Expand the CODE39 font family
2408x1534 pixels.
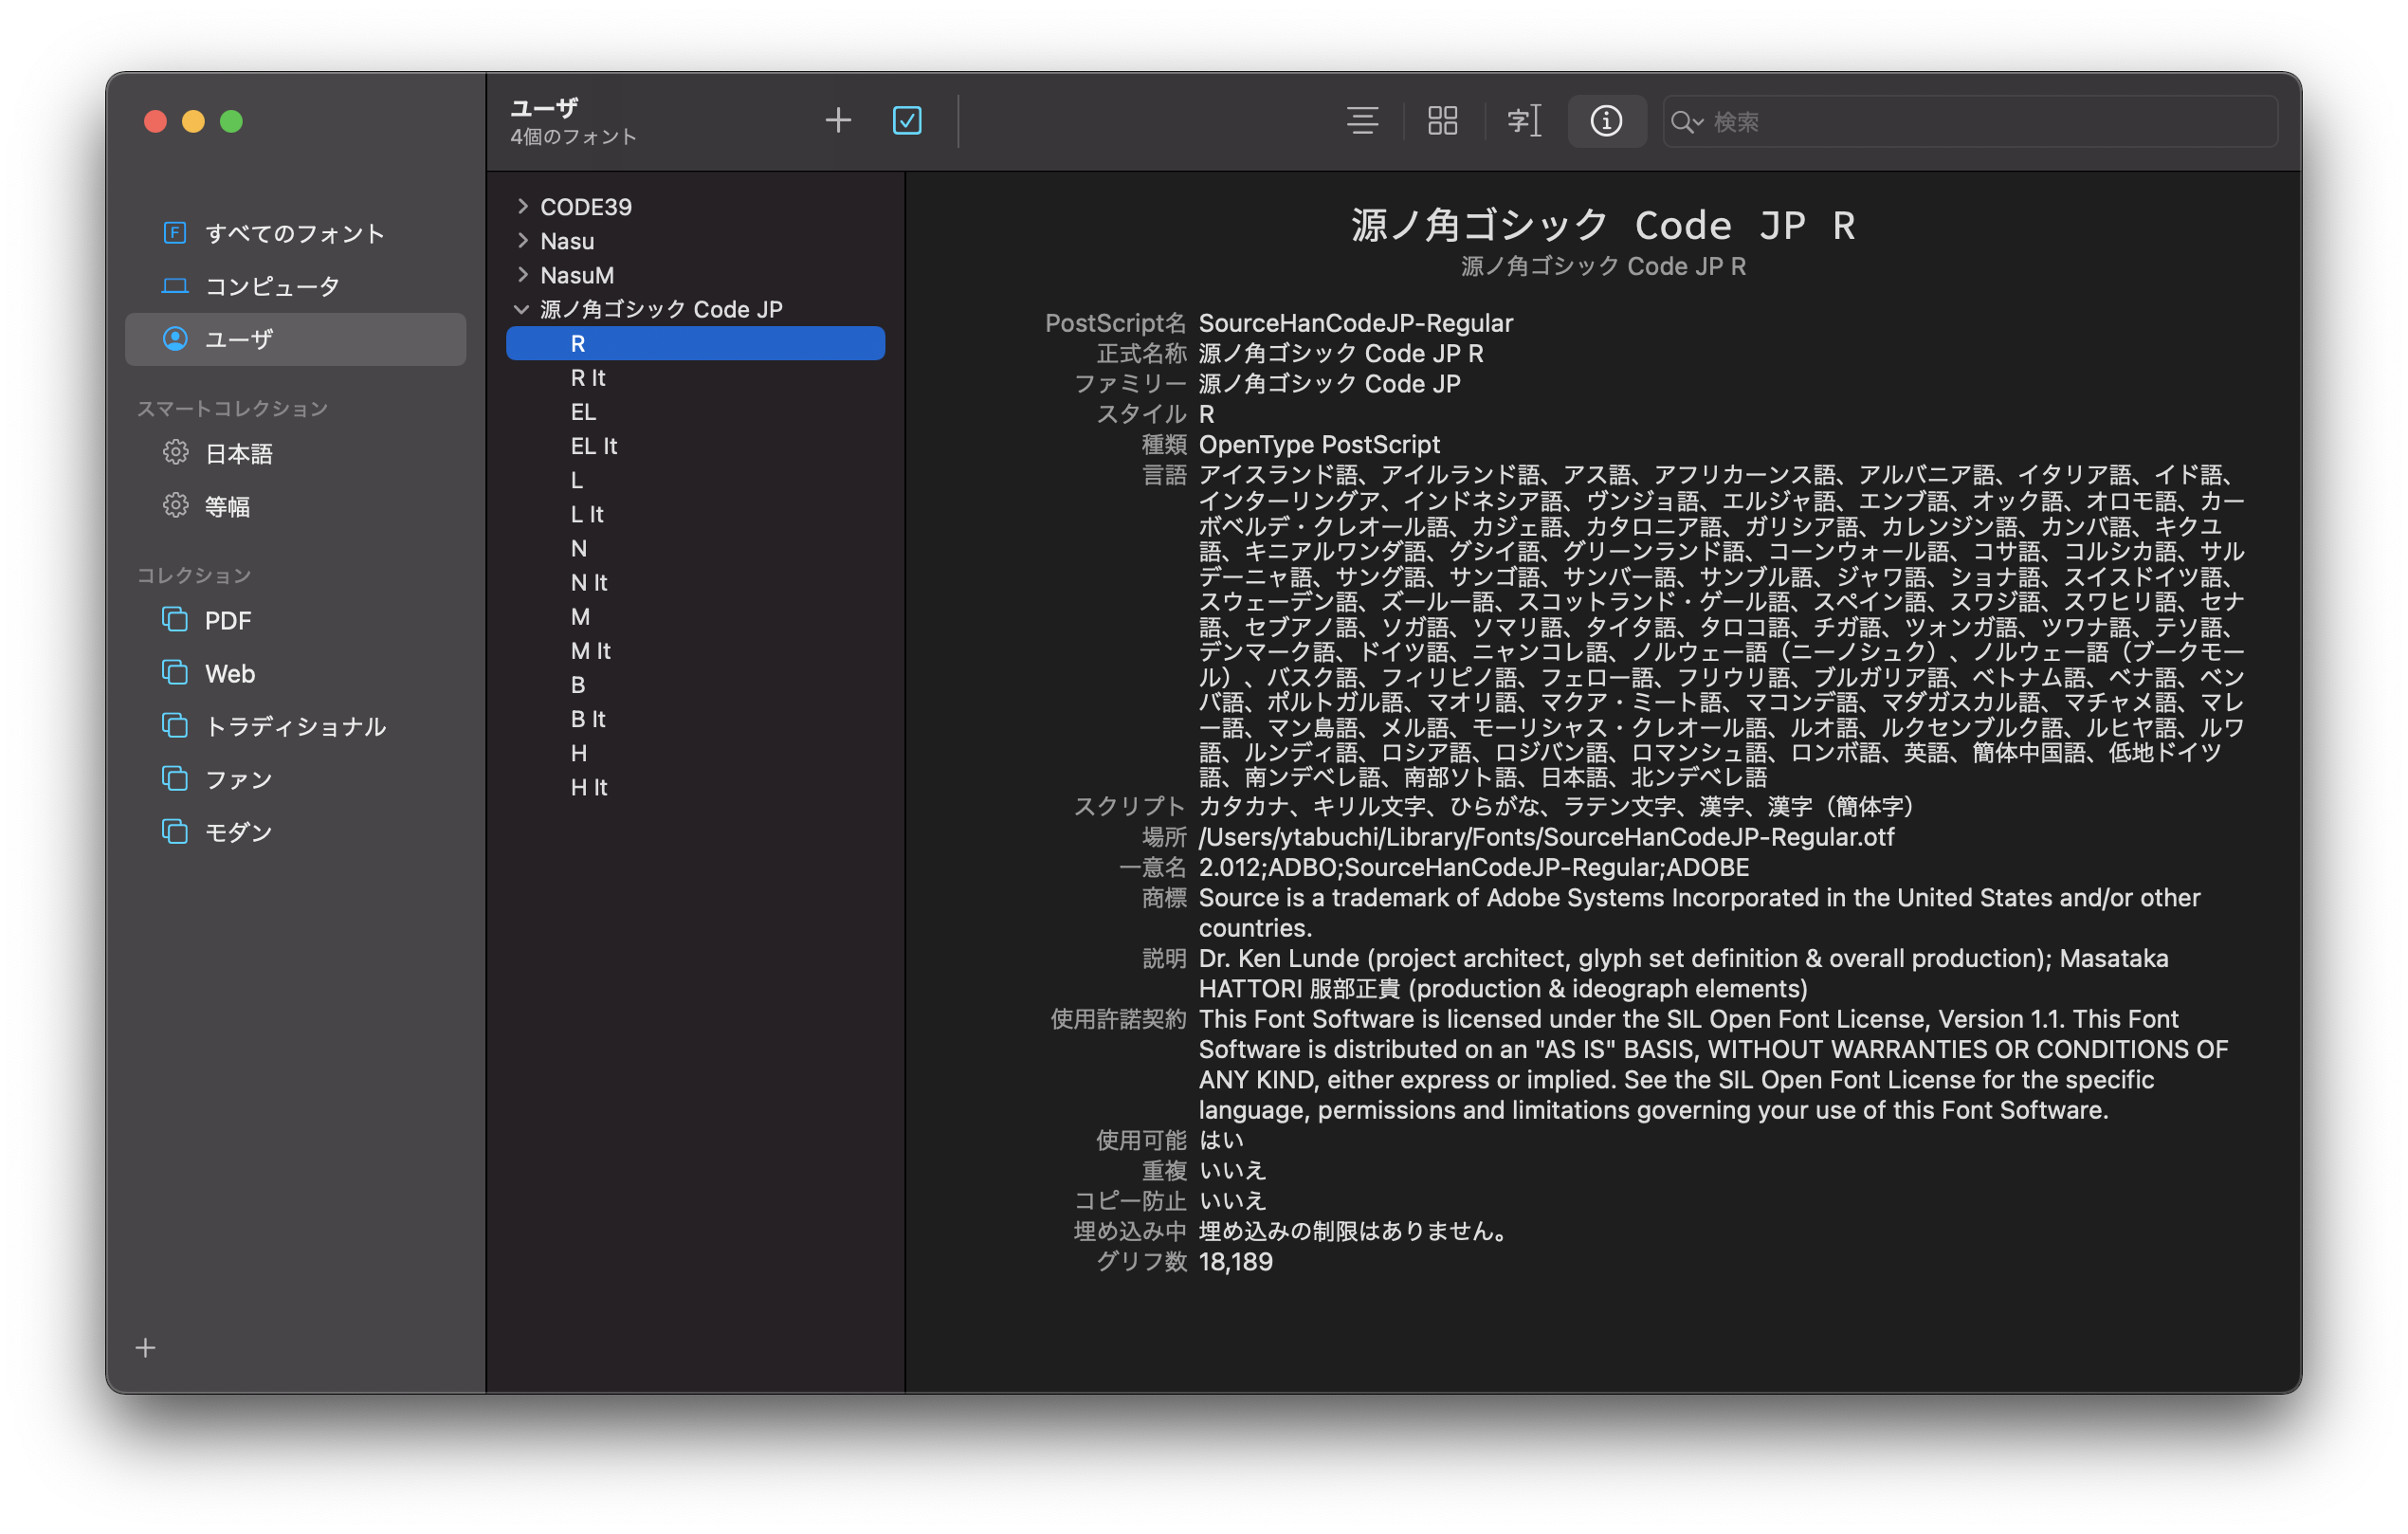[x=522, y=206]
